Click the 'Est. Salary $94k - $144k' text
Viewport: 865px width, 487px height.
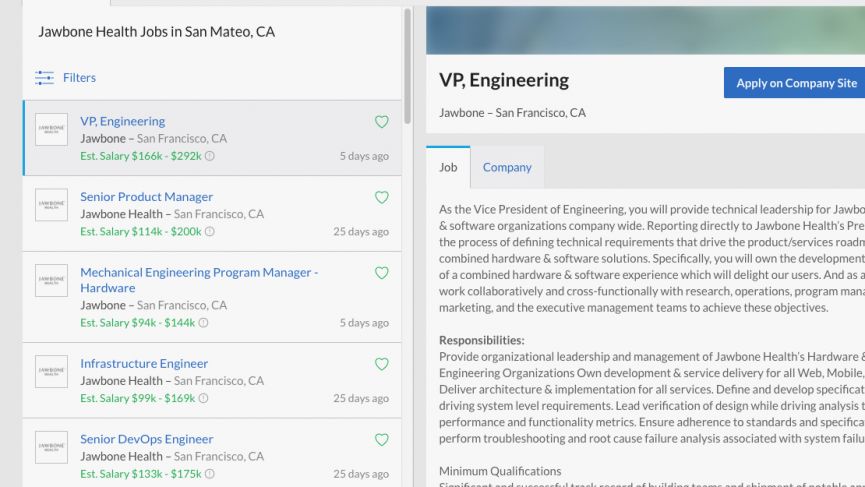[137, 323]
